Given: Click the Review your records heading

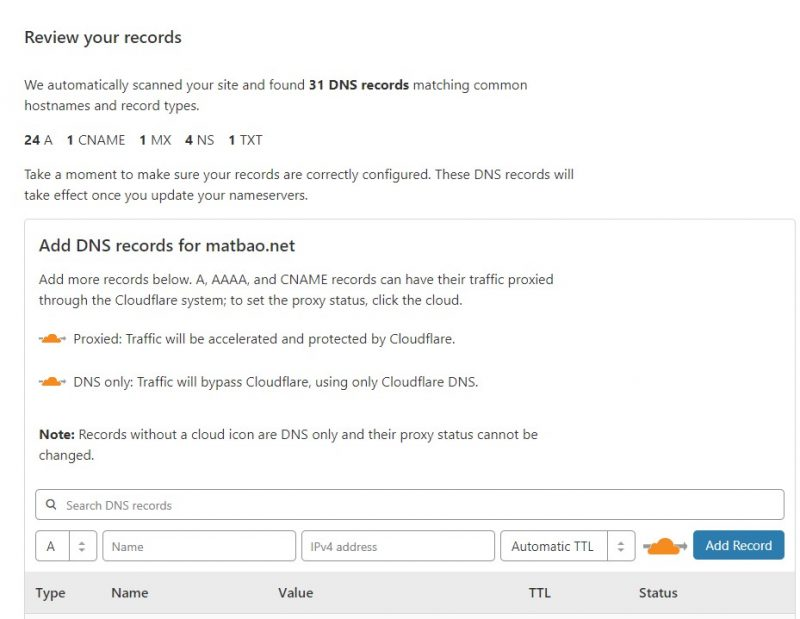Looking at the screenshot, I should pos(103,38).
